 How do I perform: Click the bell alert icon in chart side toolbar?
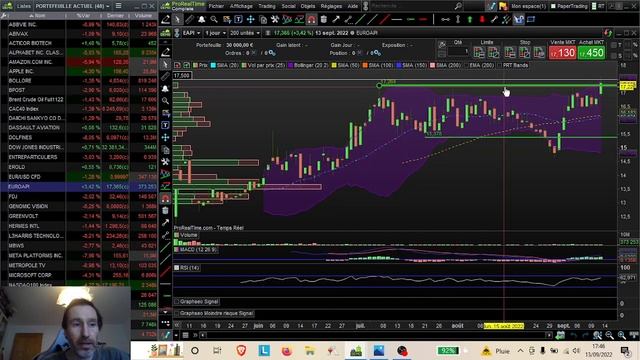[165, 89]
